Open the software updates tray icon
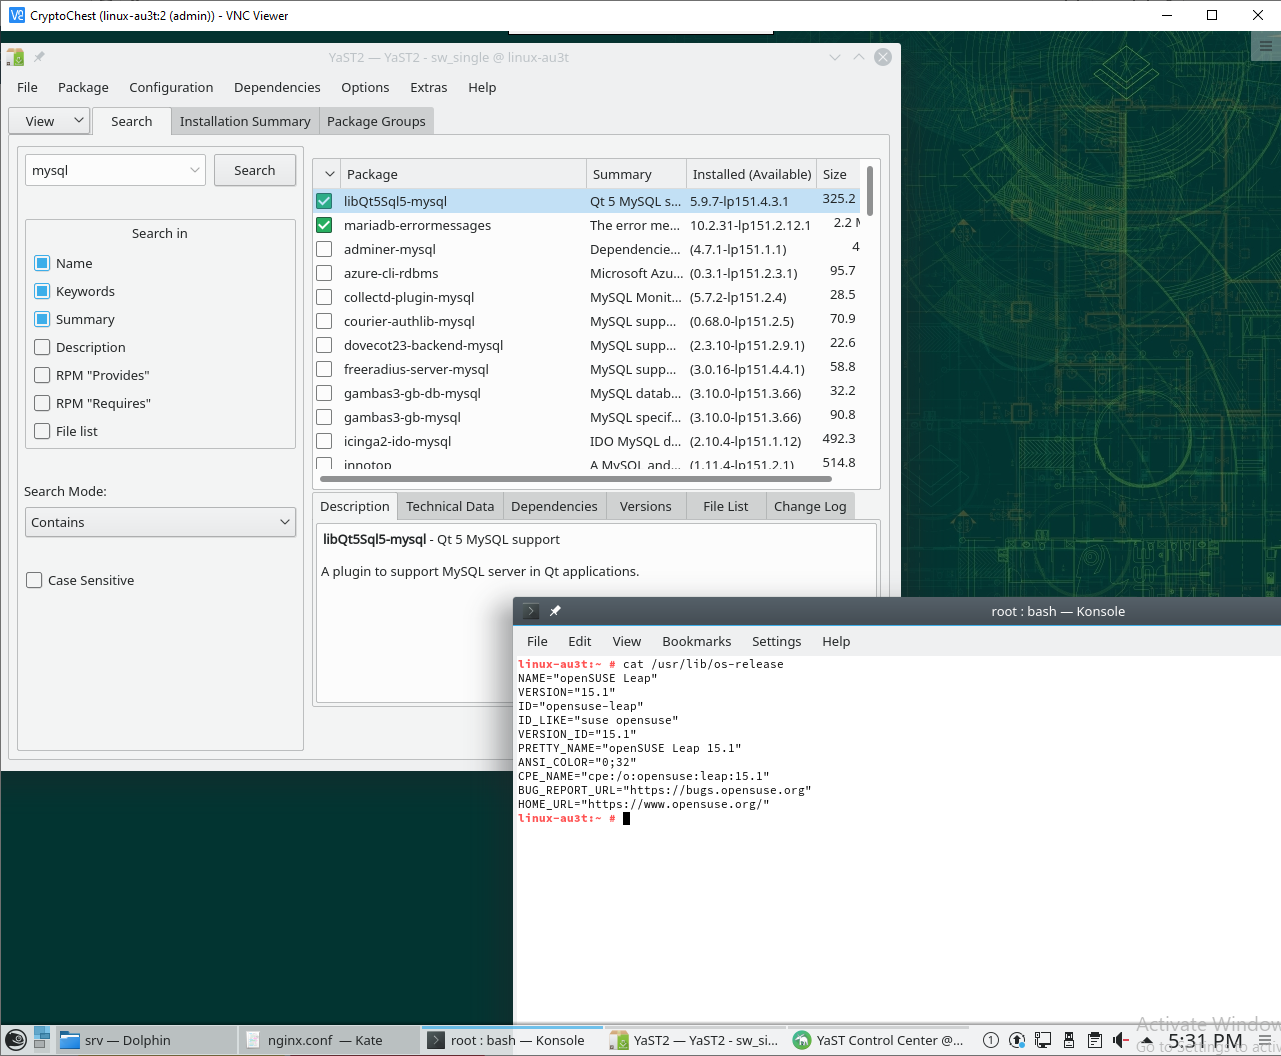The width and height of the screenshot is (1281, 1056). 1016,1040
